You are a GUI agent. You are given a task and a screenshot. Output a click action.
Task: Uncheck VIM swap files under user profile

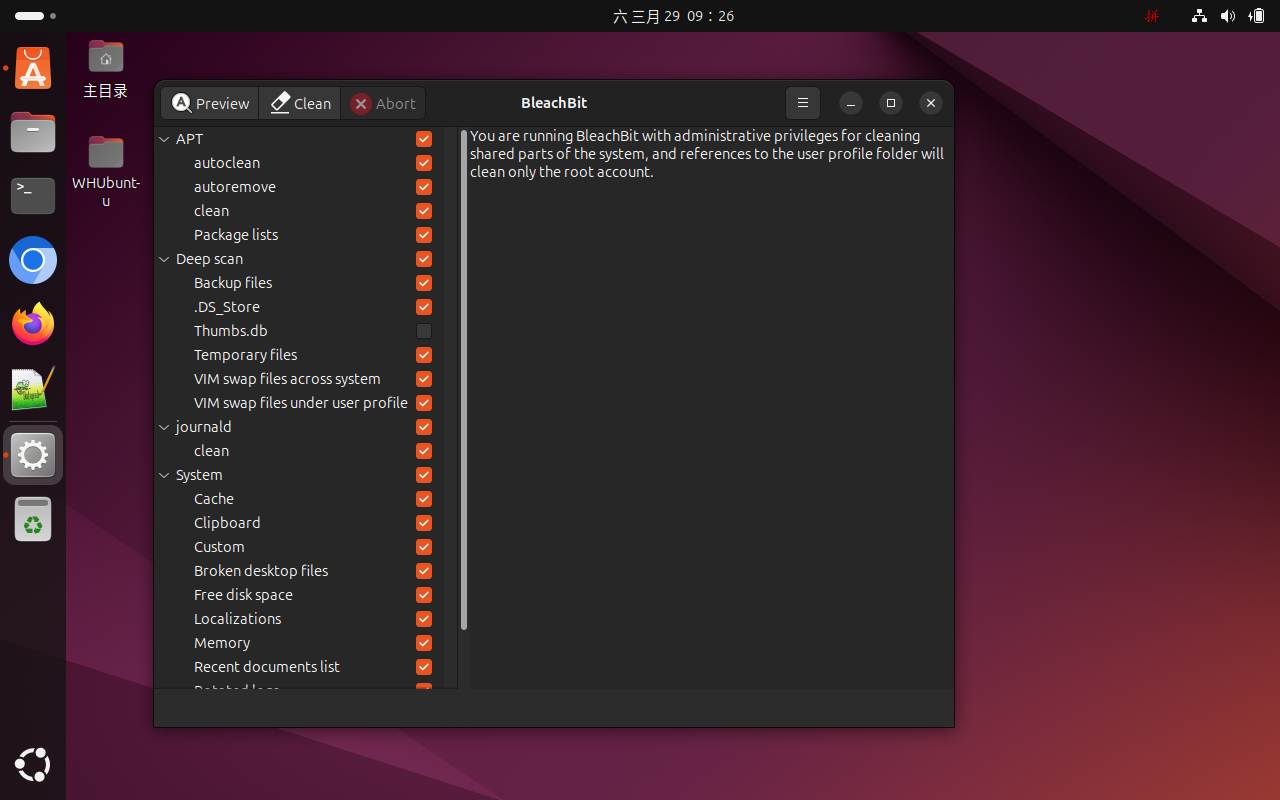pyautogui.click(x=424, y=403)
